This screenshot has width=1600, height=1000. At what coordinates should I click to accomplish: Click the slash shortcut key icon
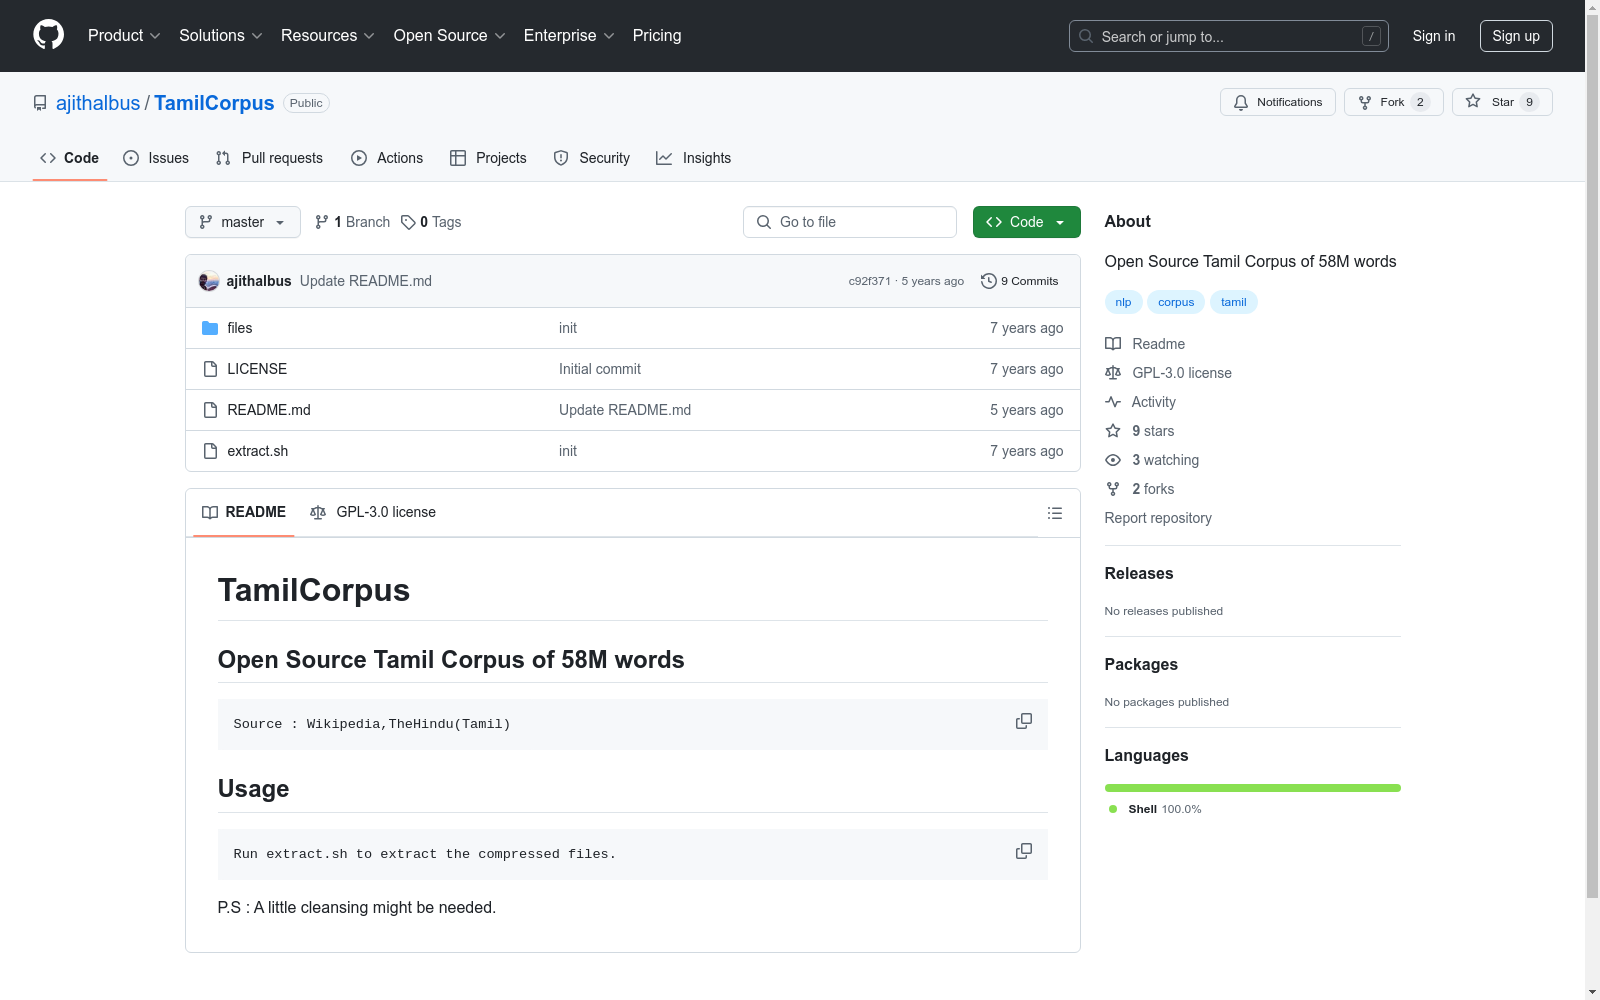1371,36
